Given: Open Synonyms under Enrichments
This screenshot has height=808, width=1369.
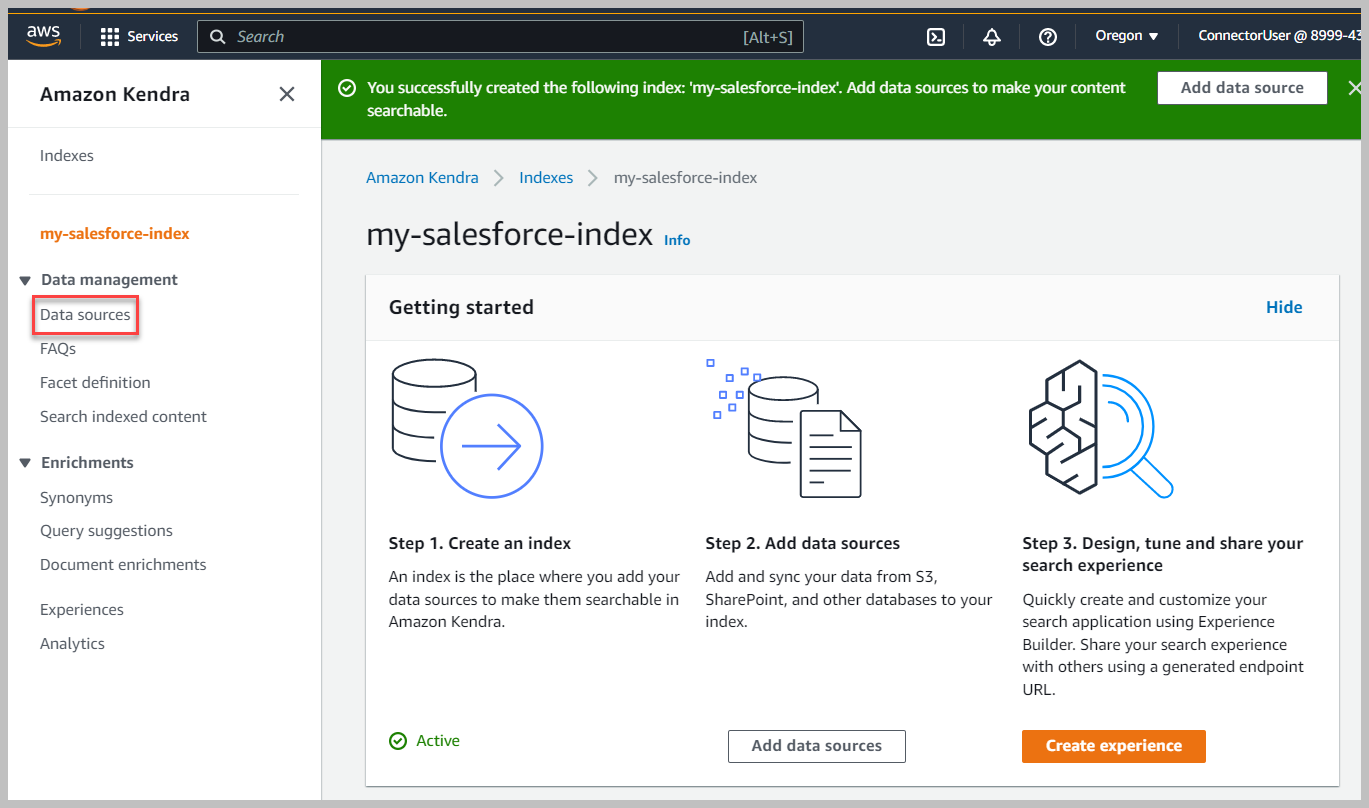Looking at the screenshot, I should pos(76,498).
